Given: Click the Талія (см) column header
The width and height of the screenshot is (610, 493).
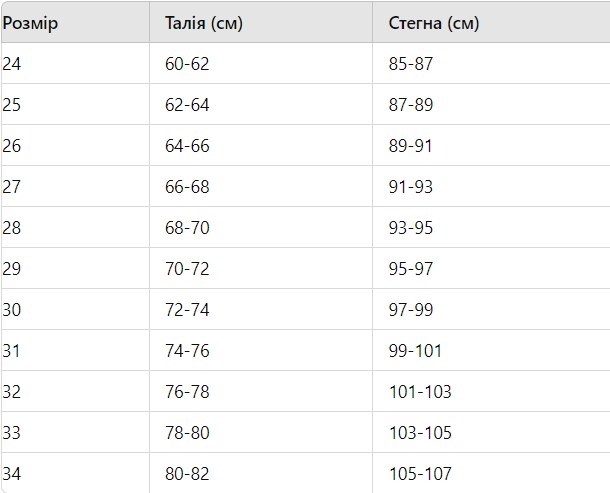Looking at the screenshot, I should tap(204, 23).
